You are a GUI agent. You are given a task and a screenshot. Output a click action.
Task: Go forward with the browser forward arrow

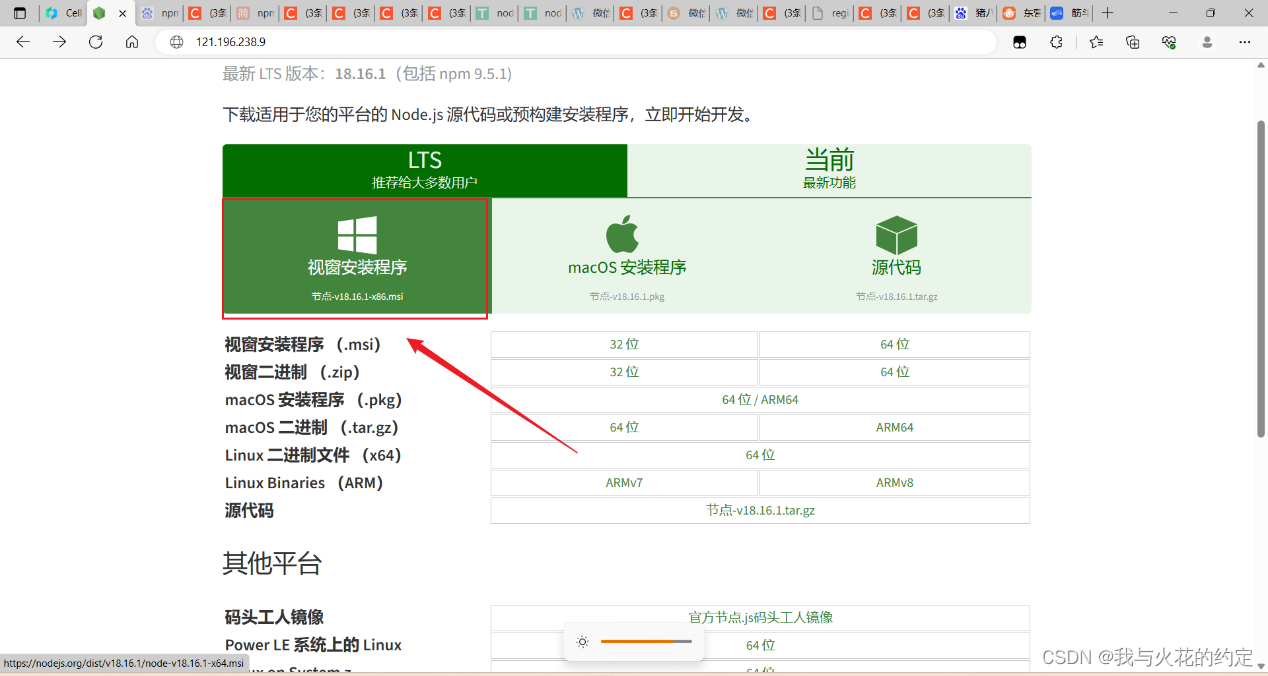(x=60, y=42)
